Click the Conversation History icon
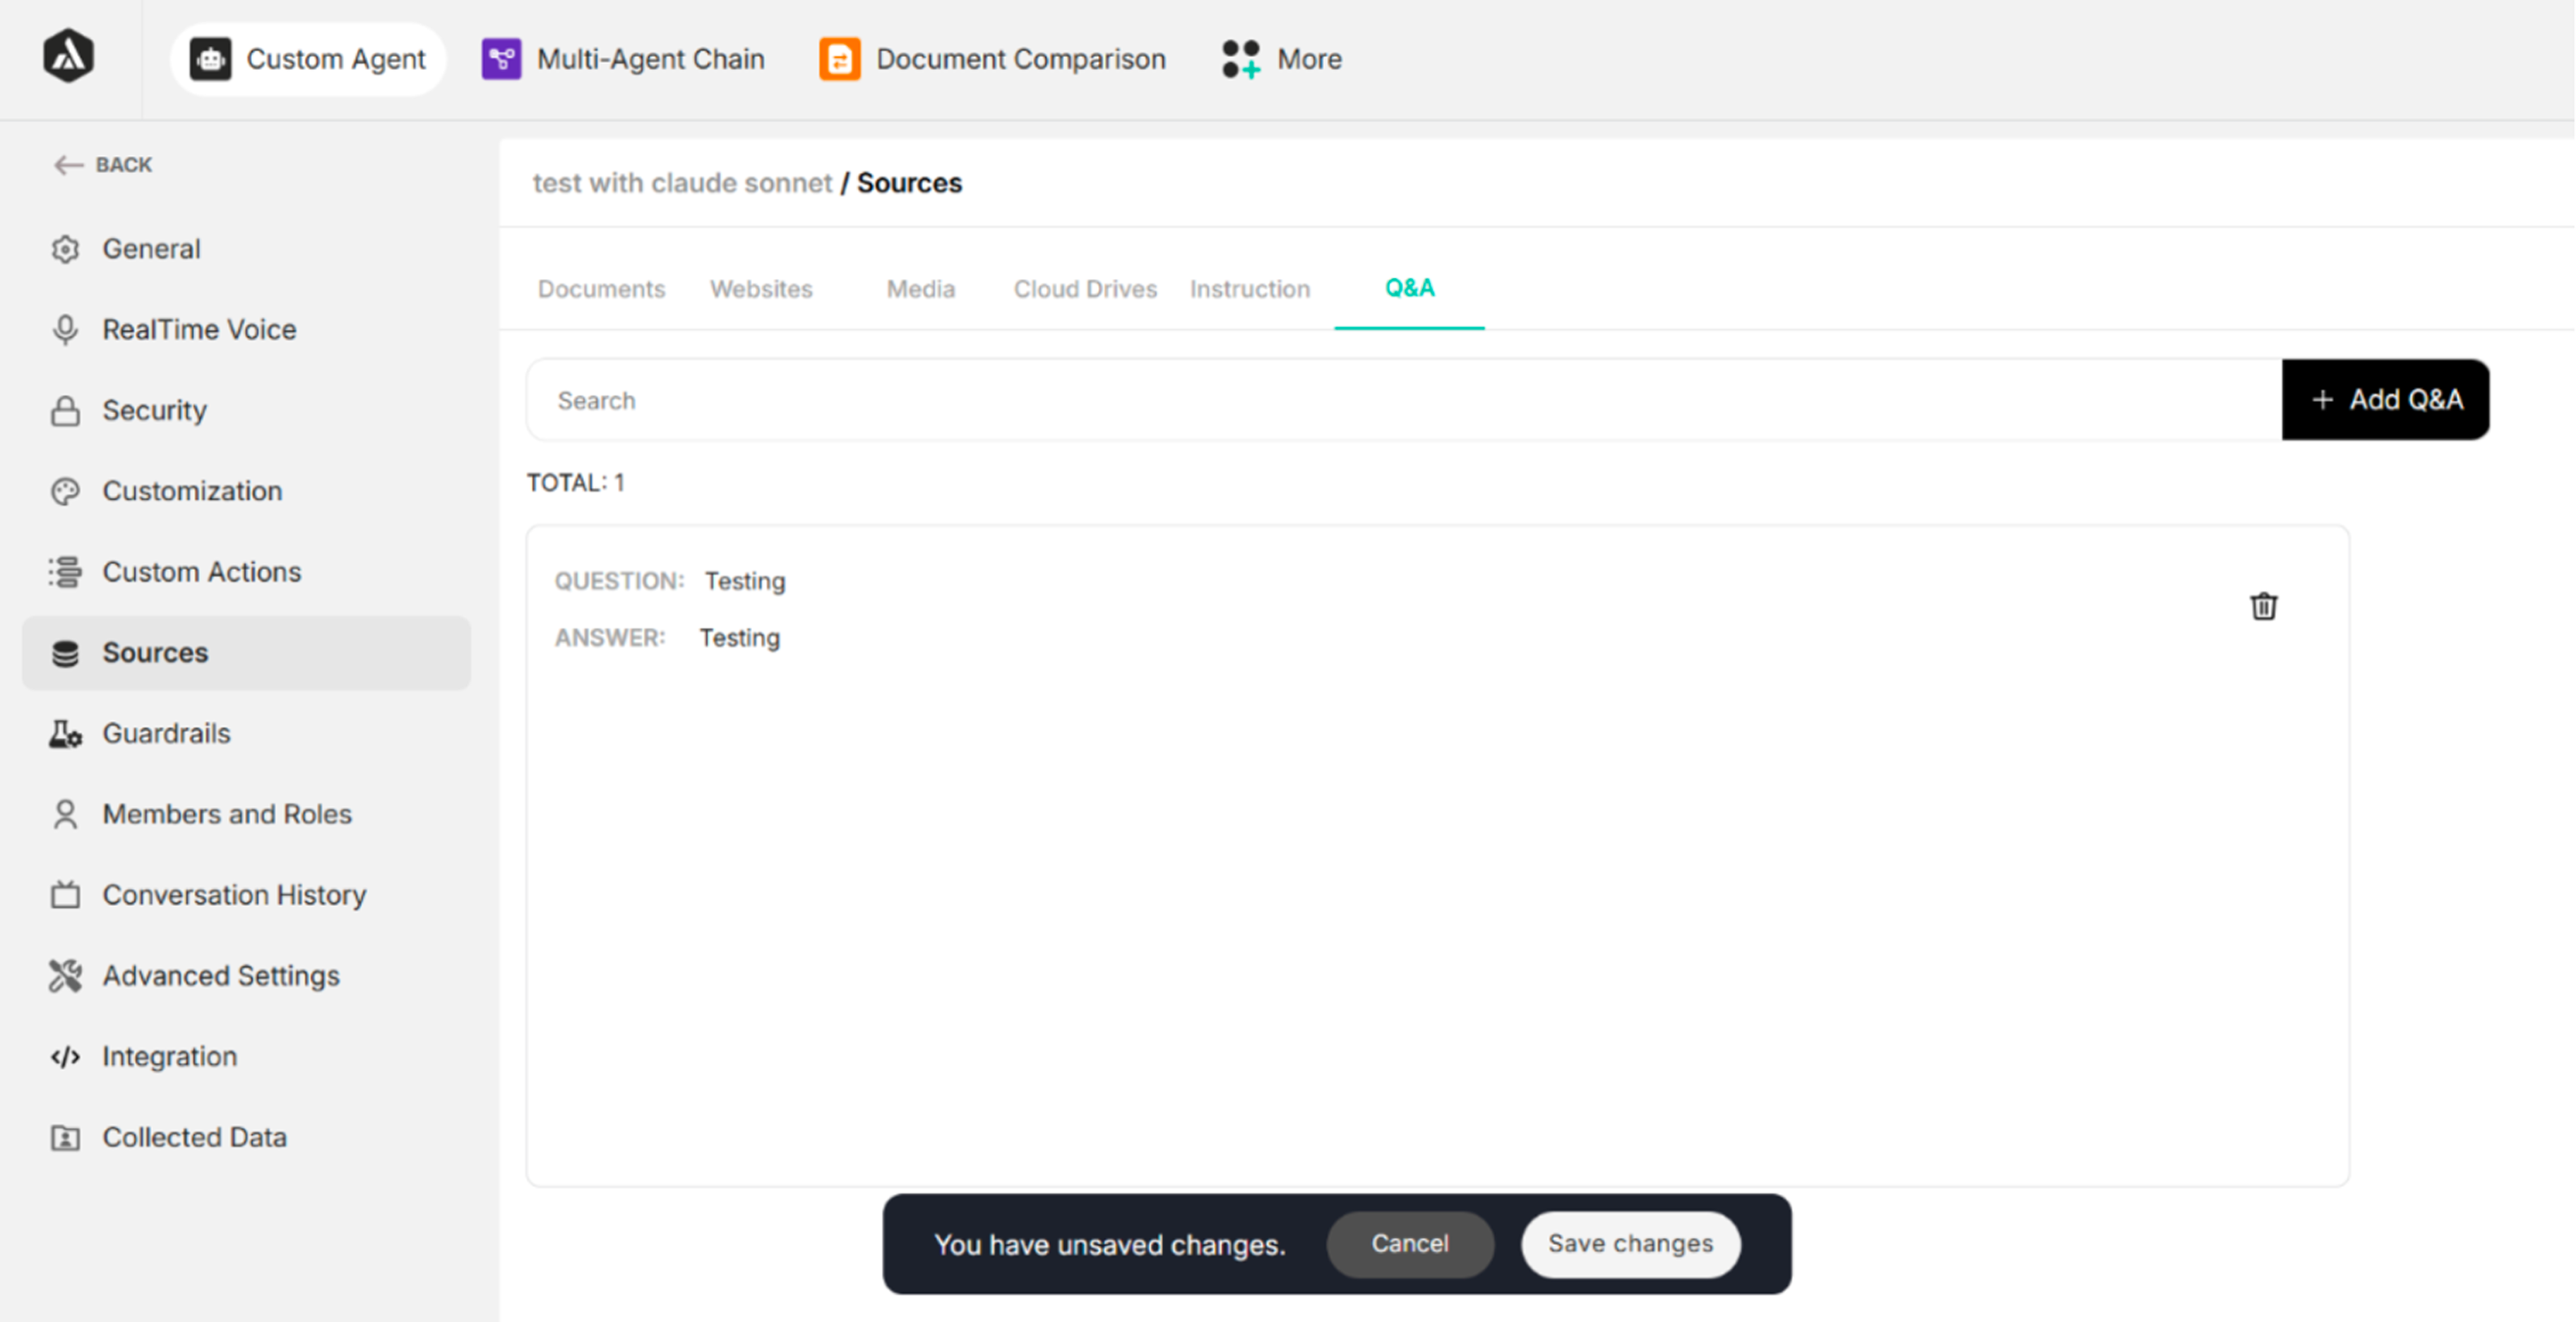 click(65, 895)
